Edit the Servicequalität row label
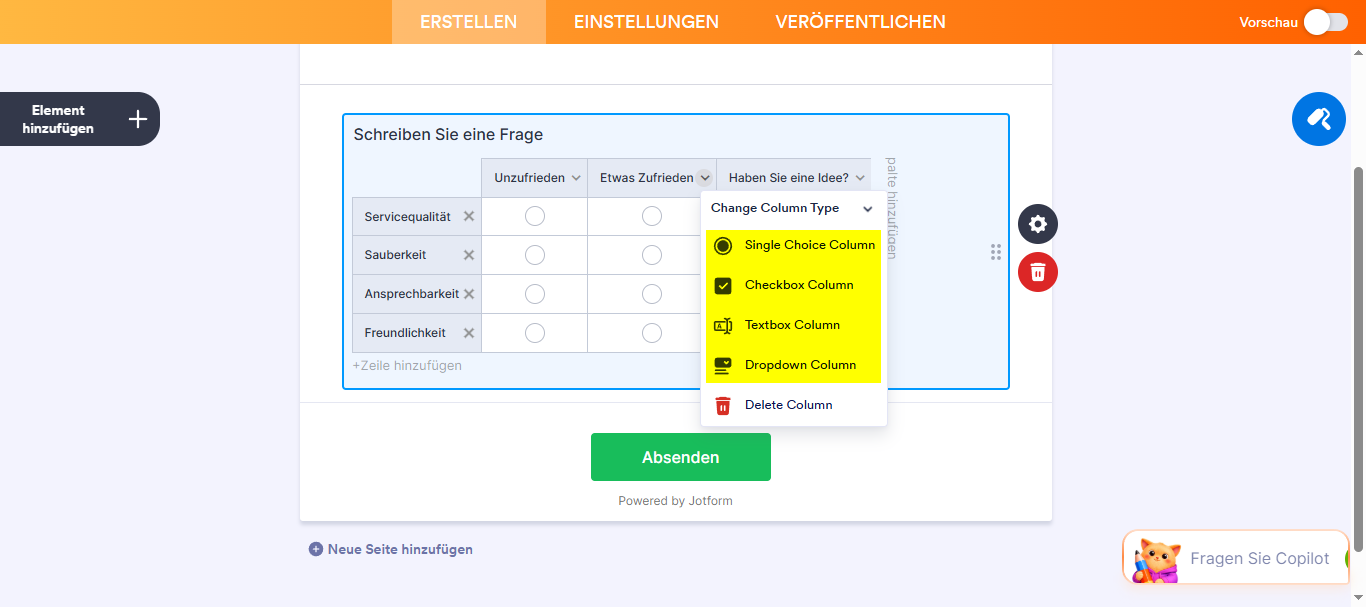Screen dimensions: 1366x607 [408, 216]
